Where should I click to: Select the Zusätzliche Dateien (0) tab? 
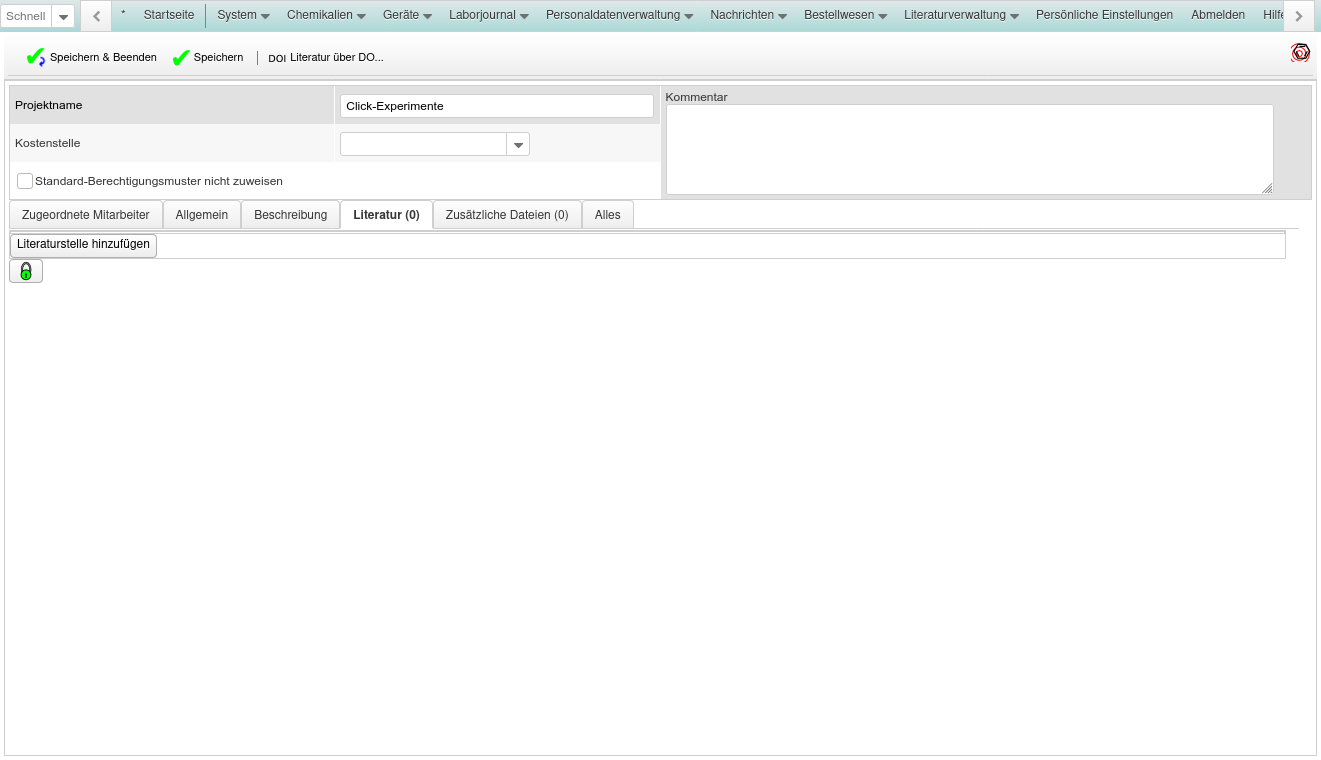tap(507, 215)
